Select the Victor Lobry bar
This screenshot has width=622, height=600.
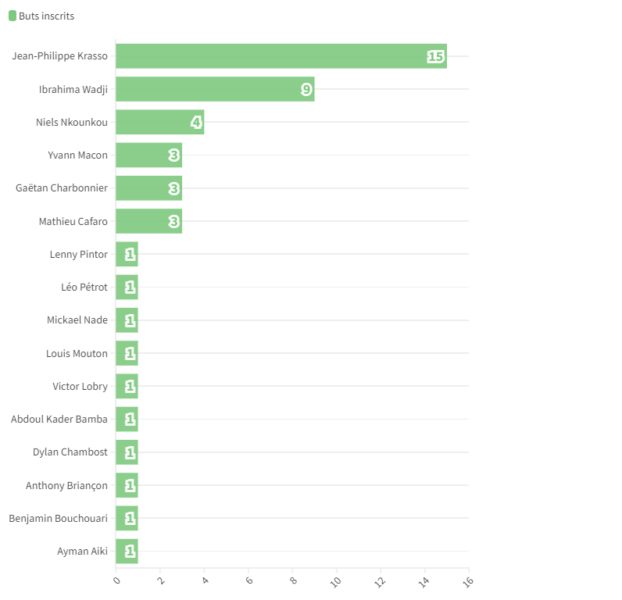point(127,386)
